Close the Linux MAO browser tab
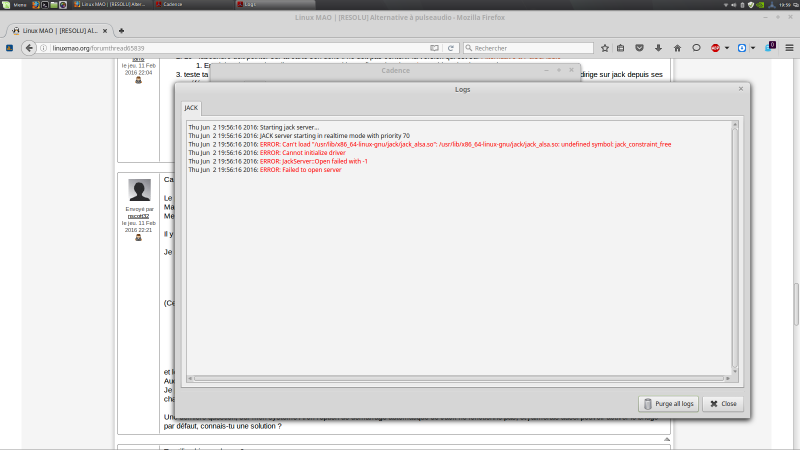The width and height of the screenshot is (800, 450). point(105,31)
